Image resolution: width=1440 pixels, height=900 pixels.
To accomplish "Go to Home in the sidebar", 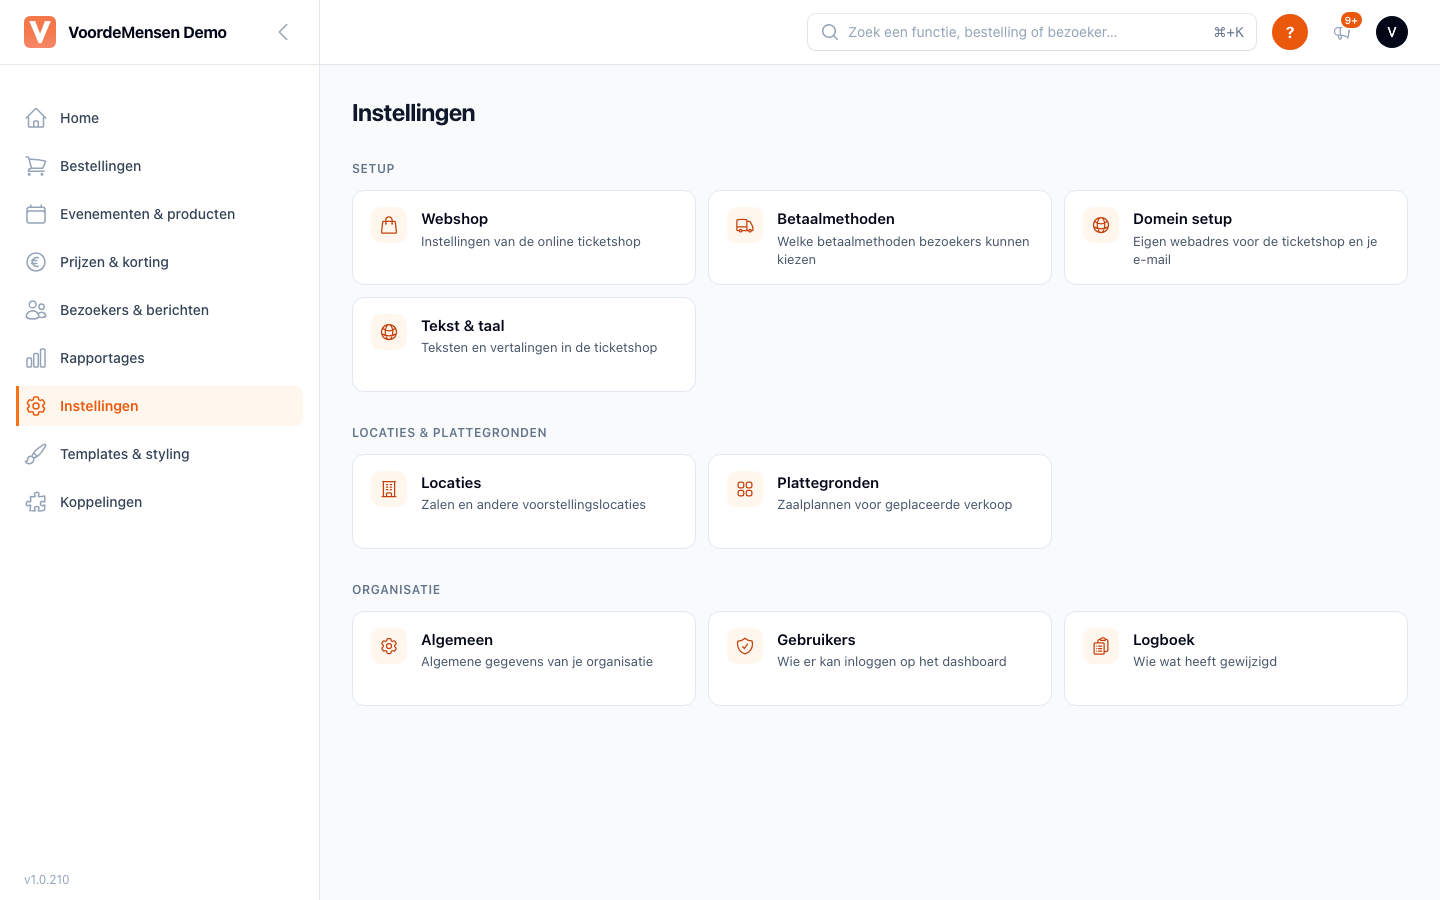I will tap(160, 118).
